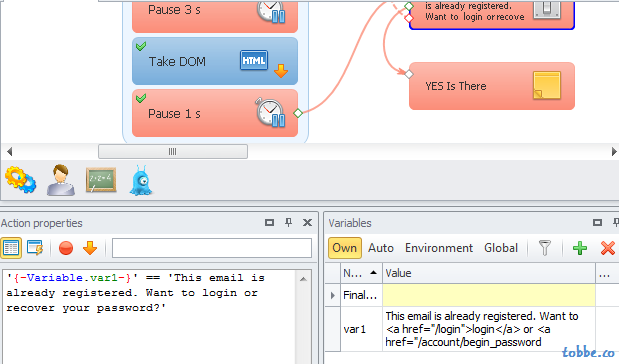This screenshot has height=364, width=619.
Task: Select the Pause 3 s action block
Action: pos(215,16)
